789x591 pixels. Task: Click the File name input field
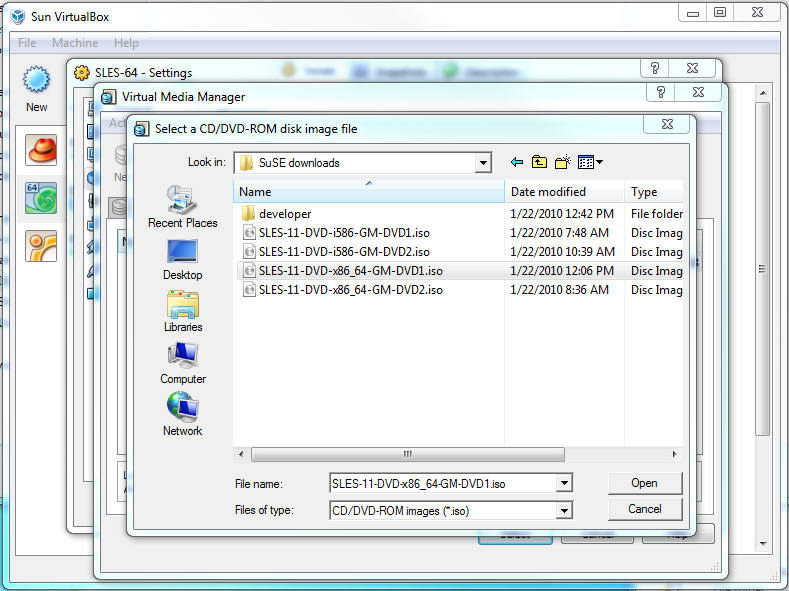pos(443,483)
